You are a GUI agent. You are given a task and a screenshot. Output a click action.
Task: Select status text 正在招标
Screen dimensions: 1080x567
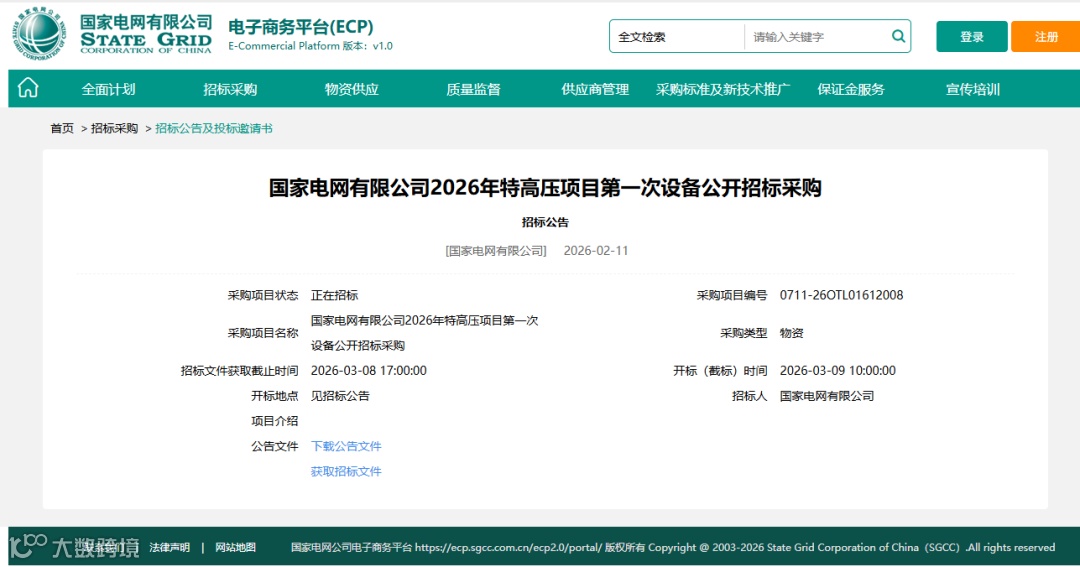click(x=334, y=295)
